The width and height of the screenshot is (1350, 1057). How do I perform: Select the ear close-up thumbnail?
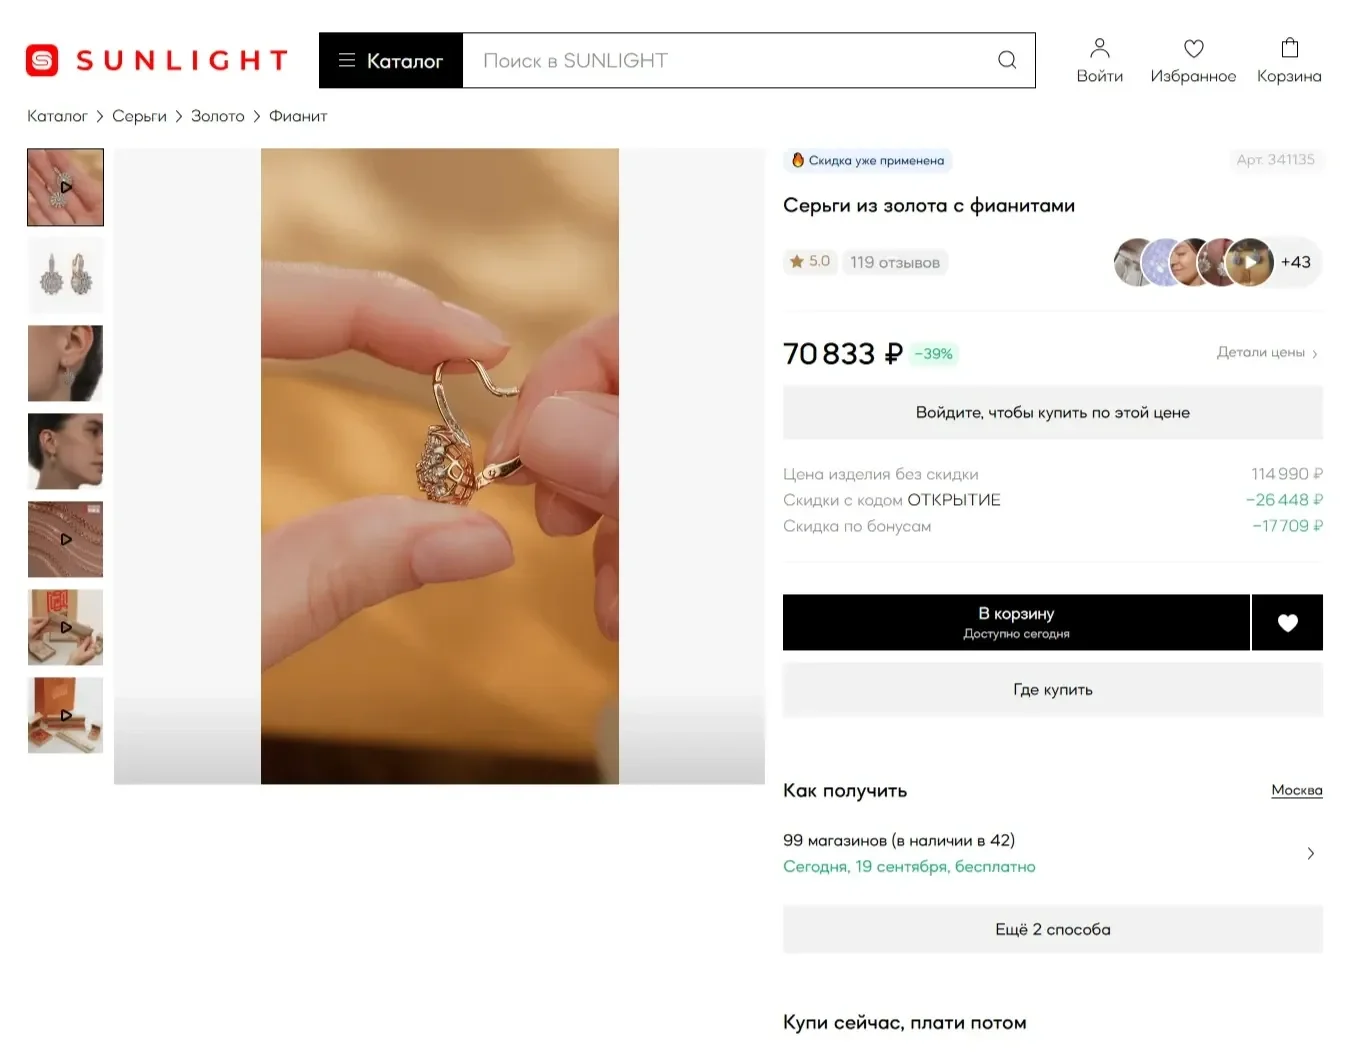point(65,363)
